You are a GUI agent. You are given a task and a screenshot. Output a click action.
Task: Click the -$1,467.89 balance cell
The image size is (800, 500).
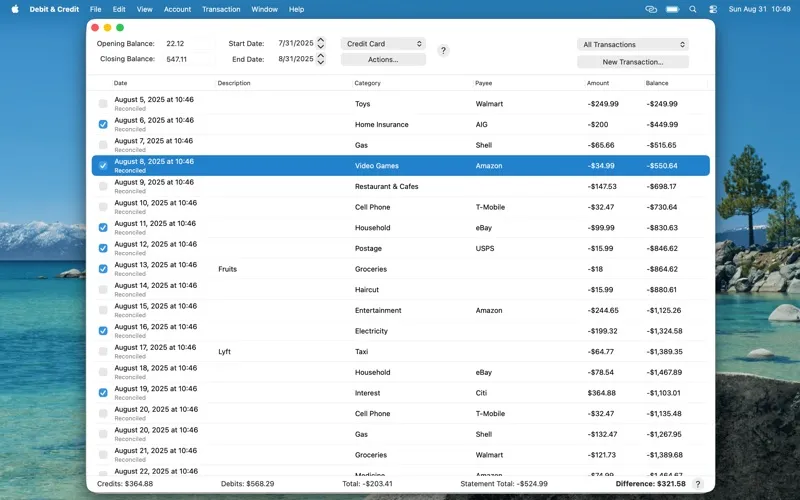[664, 372]
